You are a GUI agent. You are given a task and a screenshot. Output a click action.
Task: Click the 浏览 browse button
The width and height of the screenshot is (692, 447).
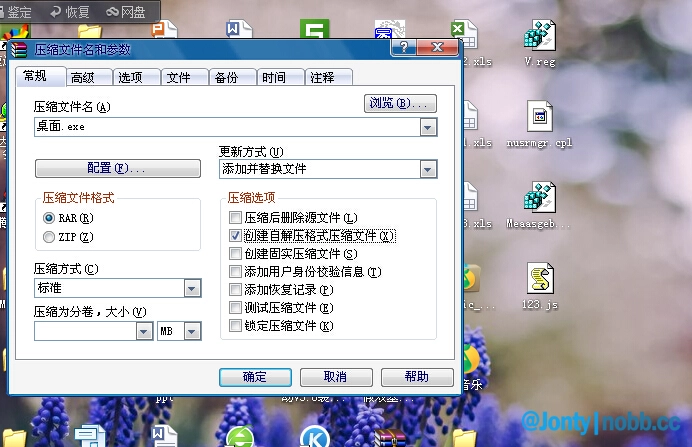tap(400, 103)
